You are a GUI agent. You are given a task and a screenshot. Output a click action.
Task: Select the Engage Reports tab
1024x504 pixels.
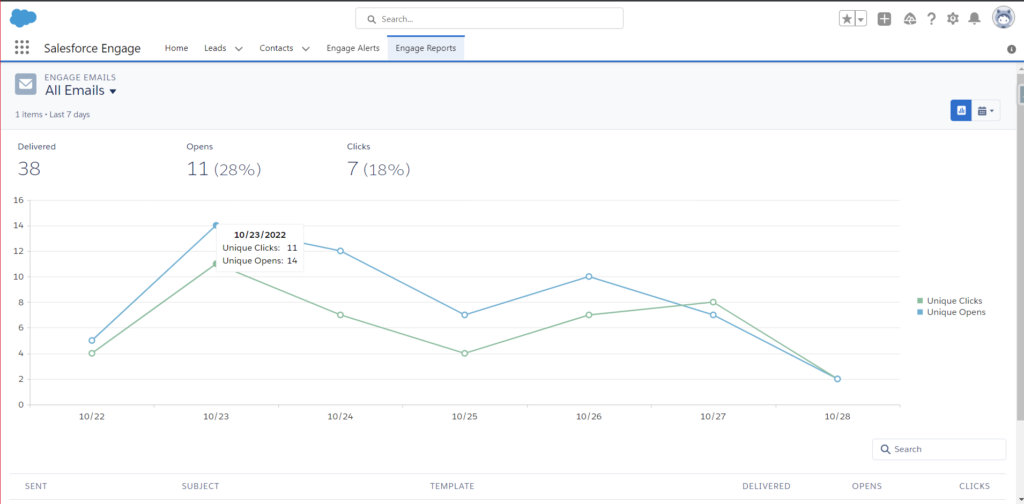426,48
